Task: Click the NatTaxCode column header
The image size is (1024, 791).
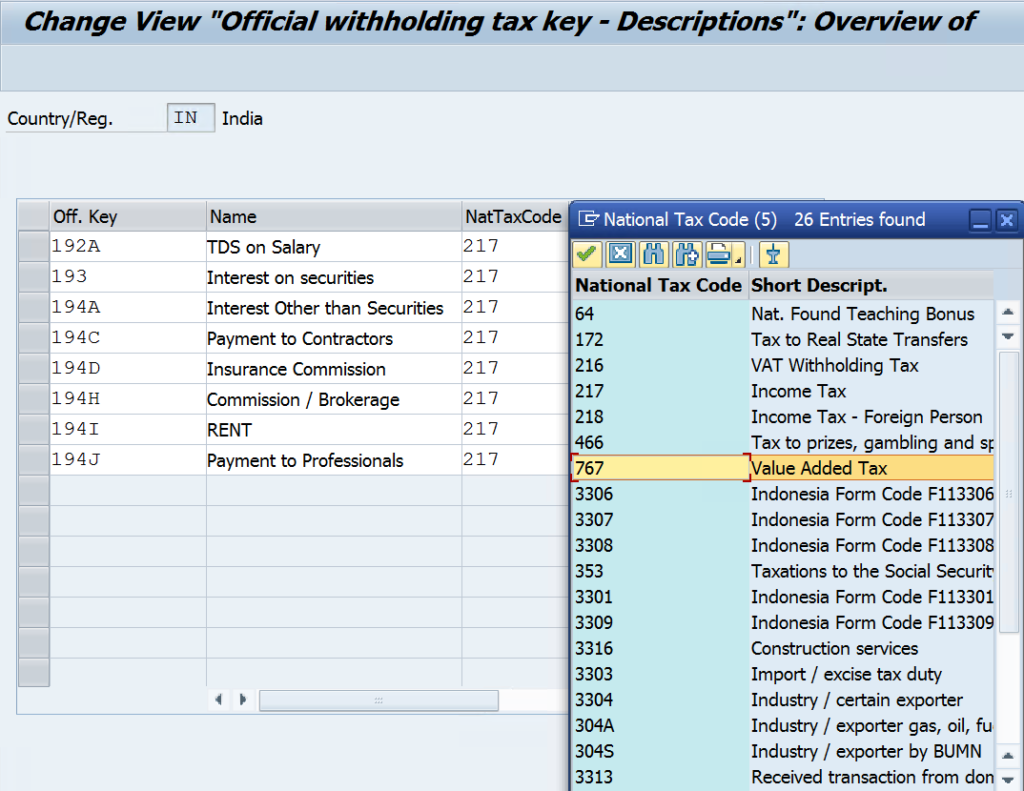Action: click(x=515, y=216)
